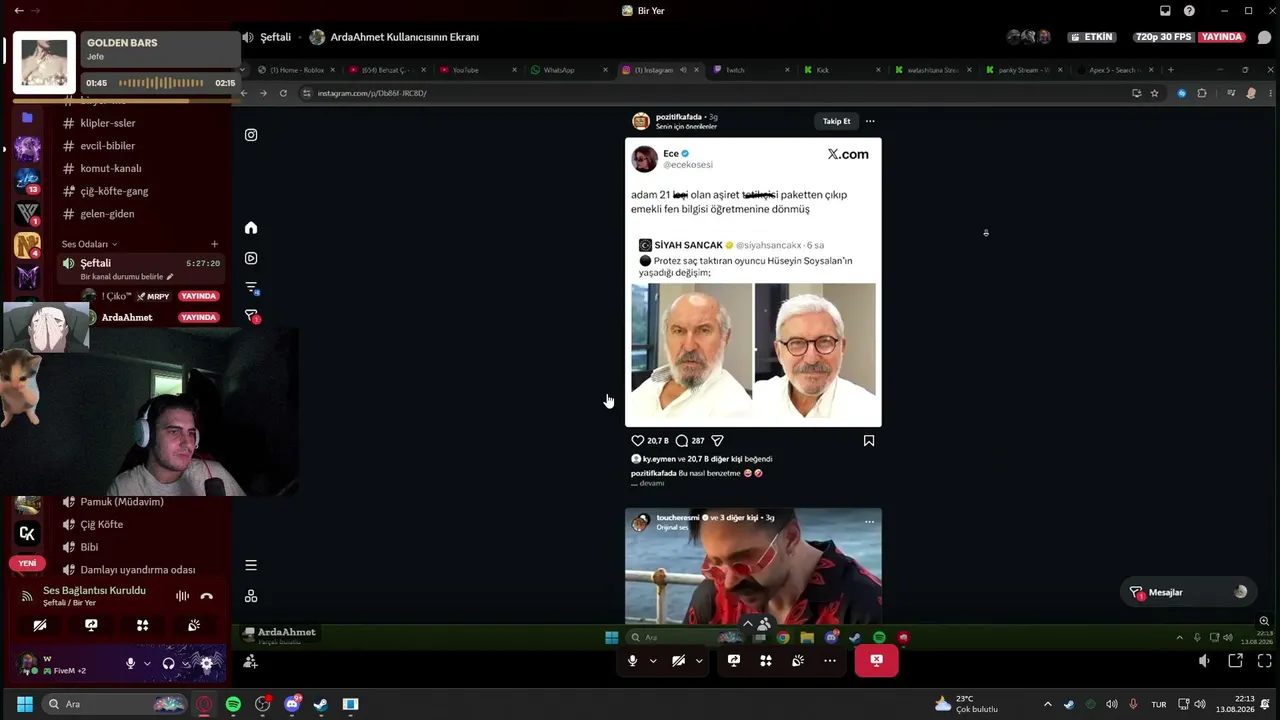
Task: Open chat bubble icon beside YAYINDA badge
Action: [1264, 37]
